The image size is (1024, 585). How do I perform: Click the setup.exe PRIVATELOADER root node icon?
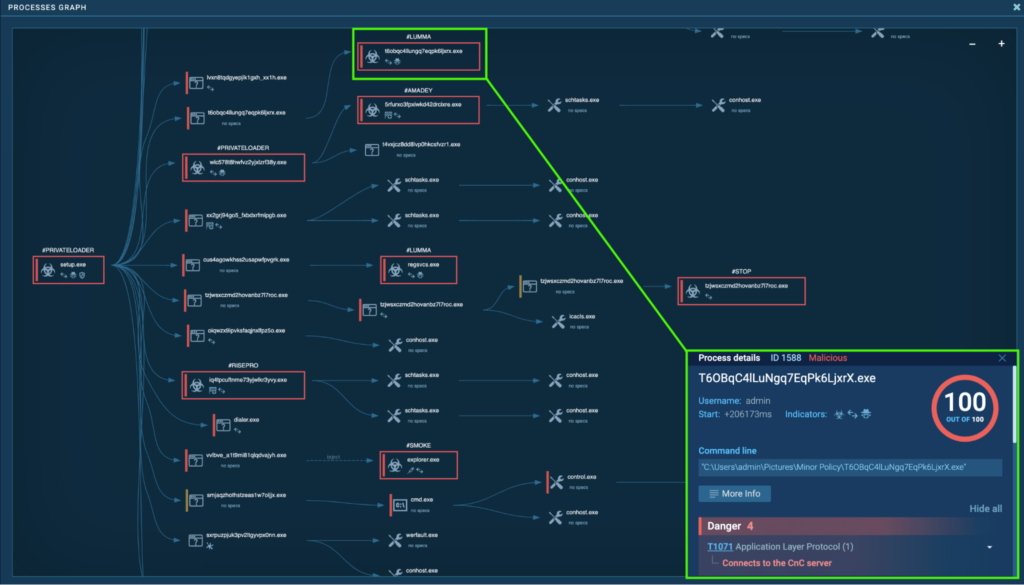point(48,269)
